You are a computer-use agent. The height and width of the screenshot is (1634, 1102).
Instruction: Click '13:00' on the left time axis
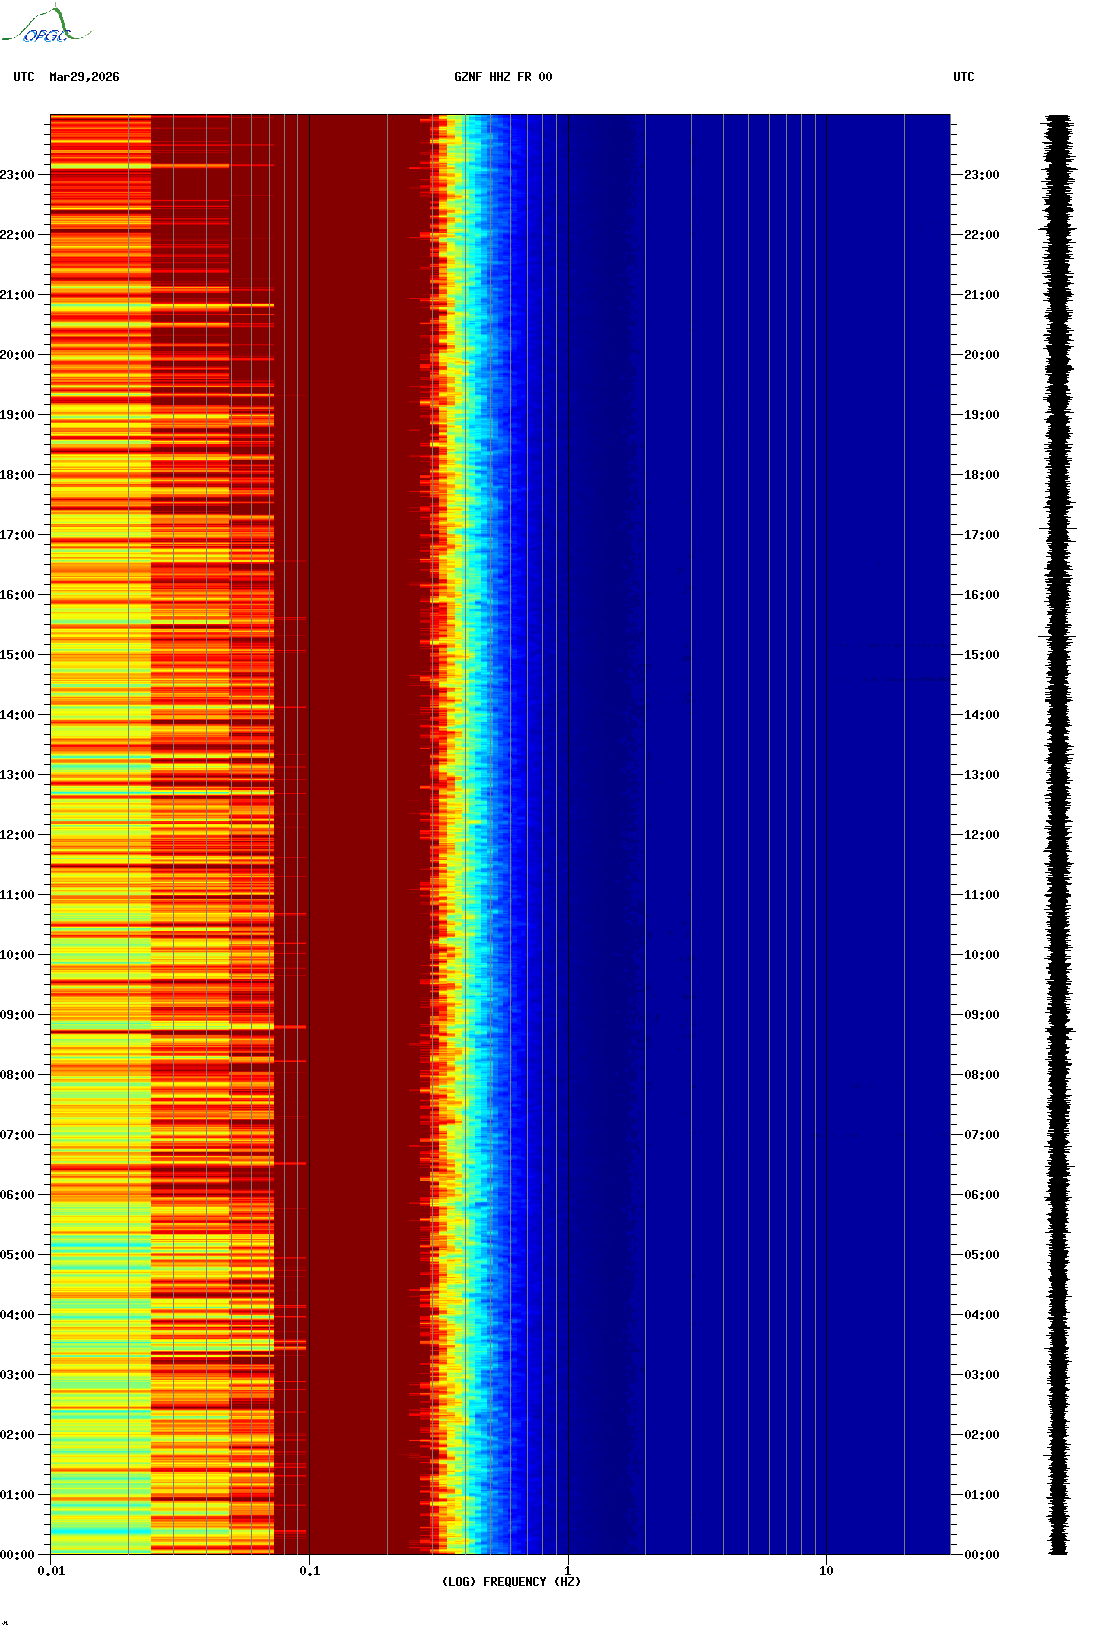click(17, 775)
